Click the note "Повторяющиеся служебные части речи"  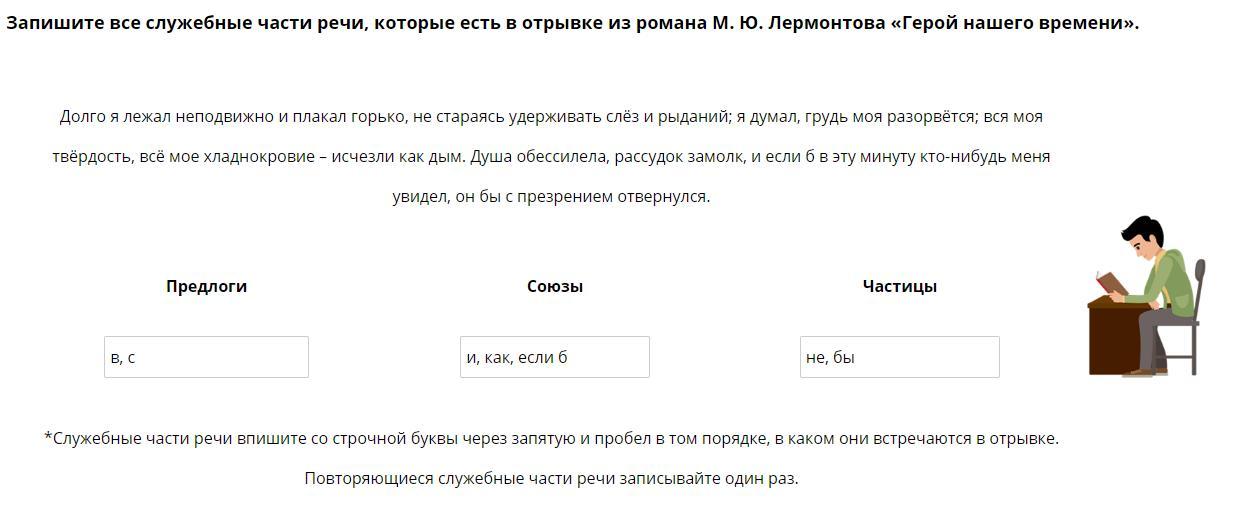[x=551, y=478]
